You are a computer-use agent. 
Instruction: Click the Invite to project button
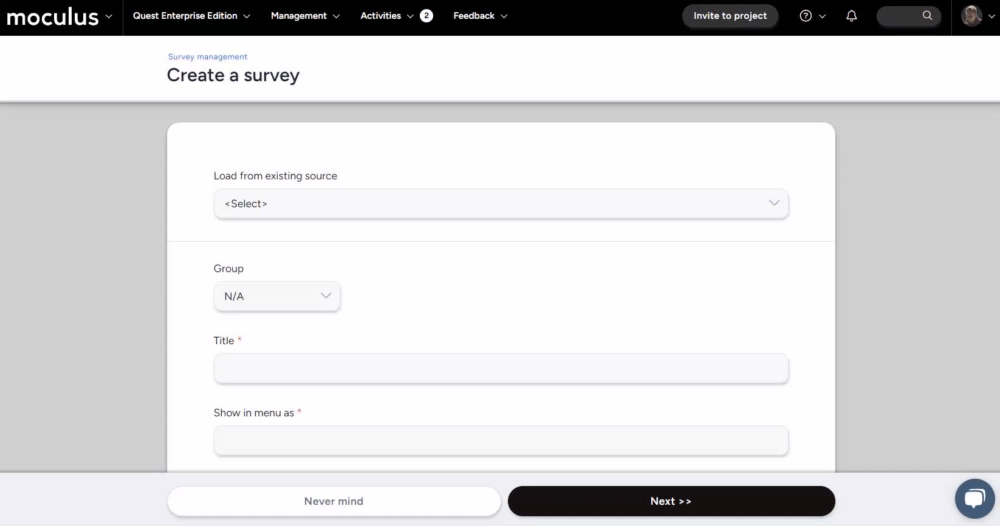pos(730,16)
